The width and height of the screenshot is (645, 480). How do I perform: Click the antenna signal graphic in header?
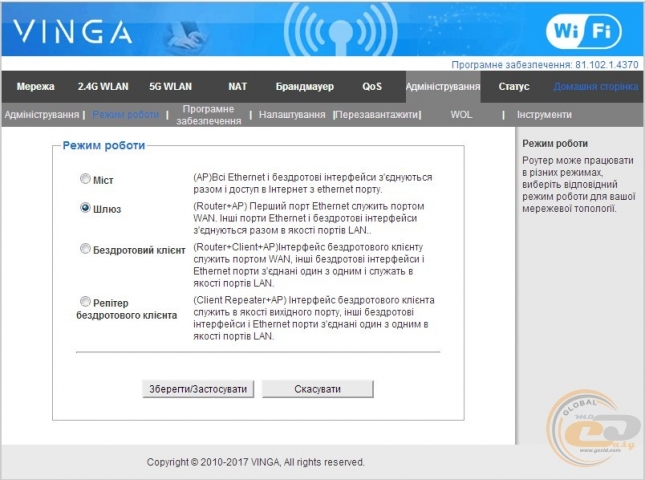340,29
